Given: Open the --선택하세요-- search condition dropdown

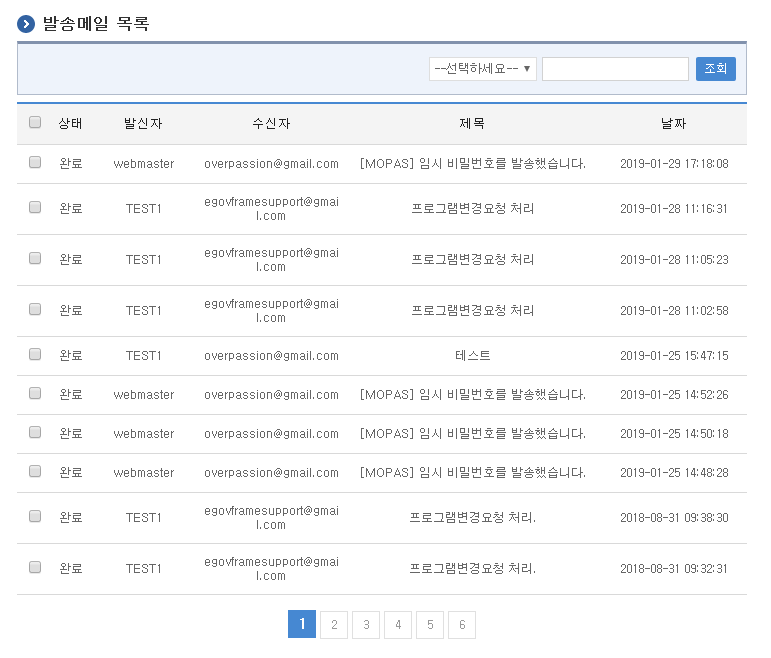Looking at the screenshot, I should pos(482,69).
